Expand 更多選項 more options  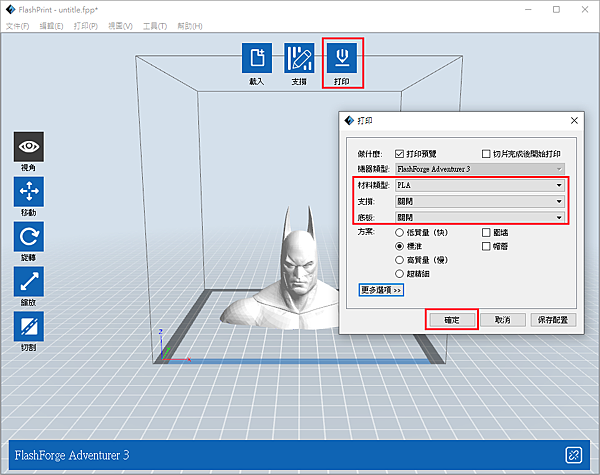click(x=381, y=290)
